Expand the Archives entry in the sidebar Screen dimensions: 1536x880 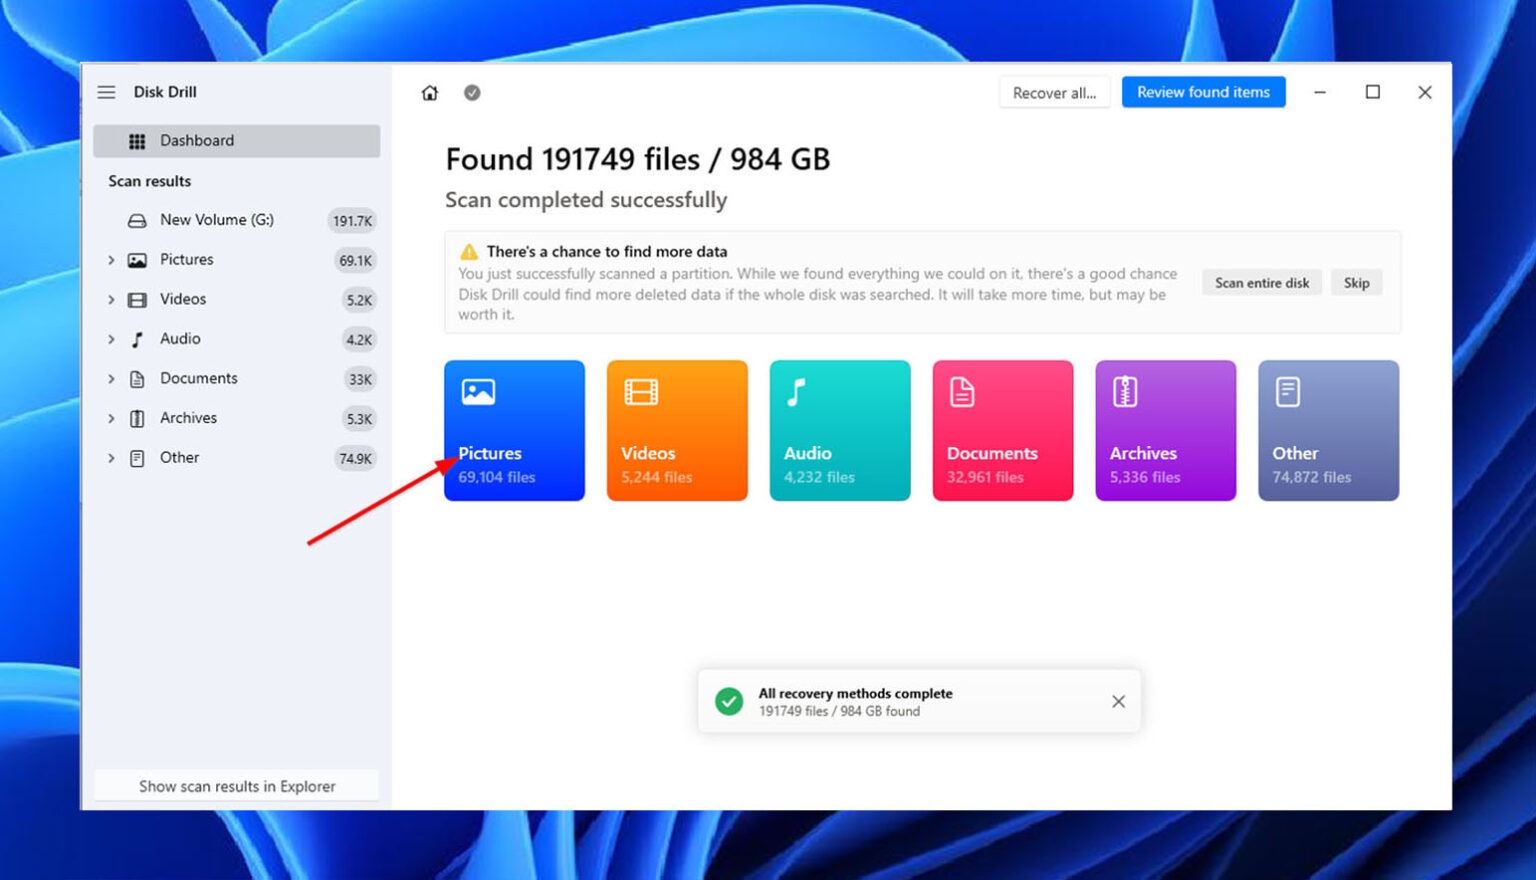point(112,418)
